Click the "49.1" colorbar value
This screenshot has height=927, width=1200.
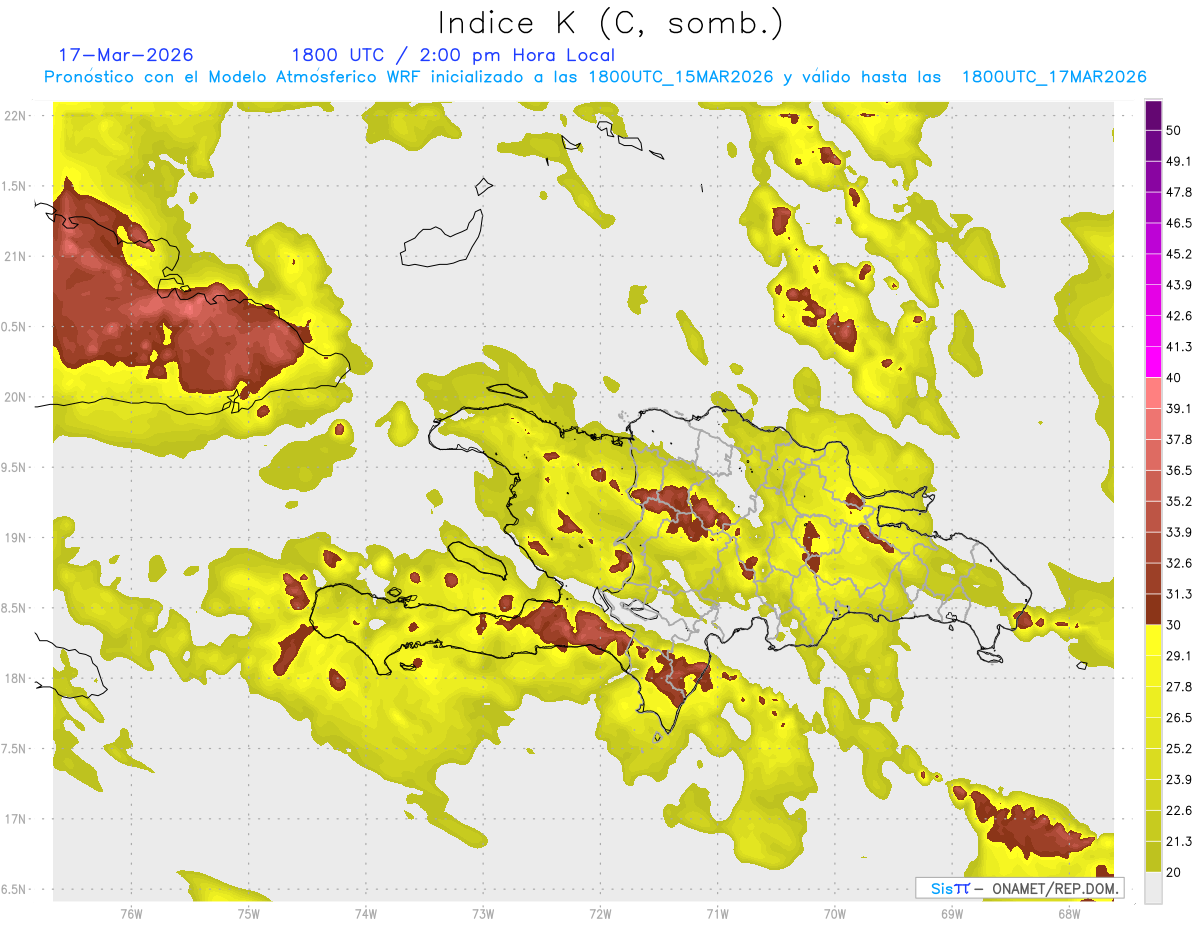1179,161
